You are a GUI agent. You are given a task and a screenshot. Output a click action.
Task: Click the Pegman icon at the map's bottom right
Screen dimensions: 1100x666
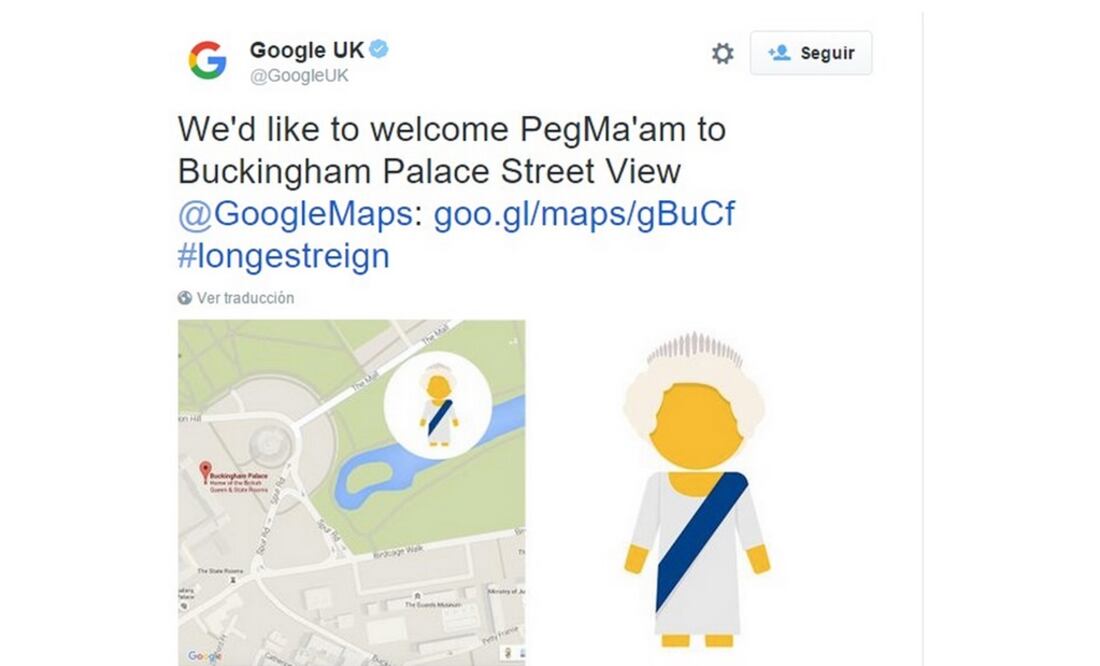point(507,652)
